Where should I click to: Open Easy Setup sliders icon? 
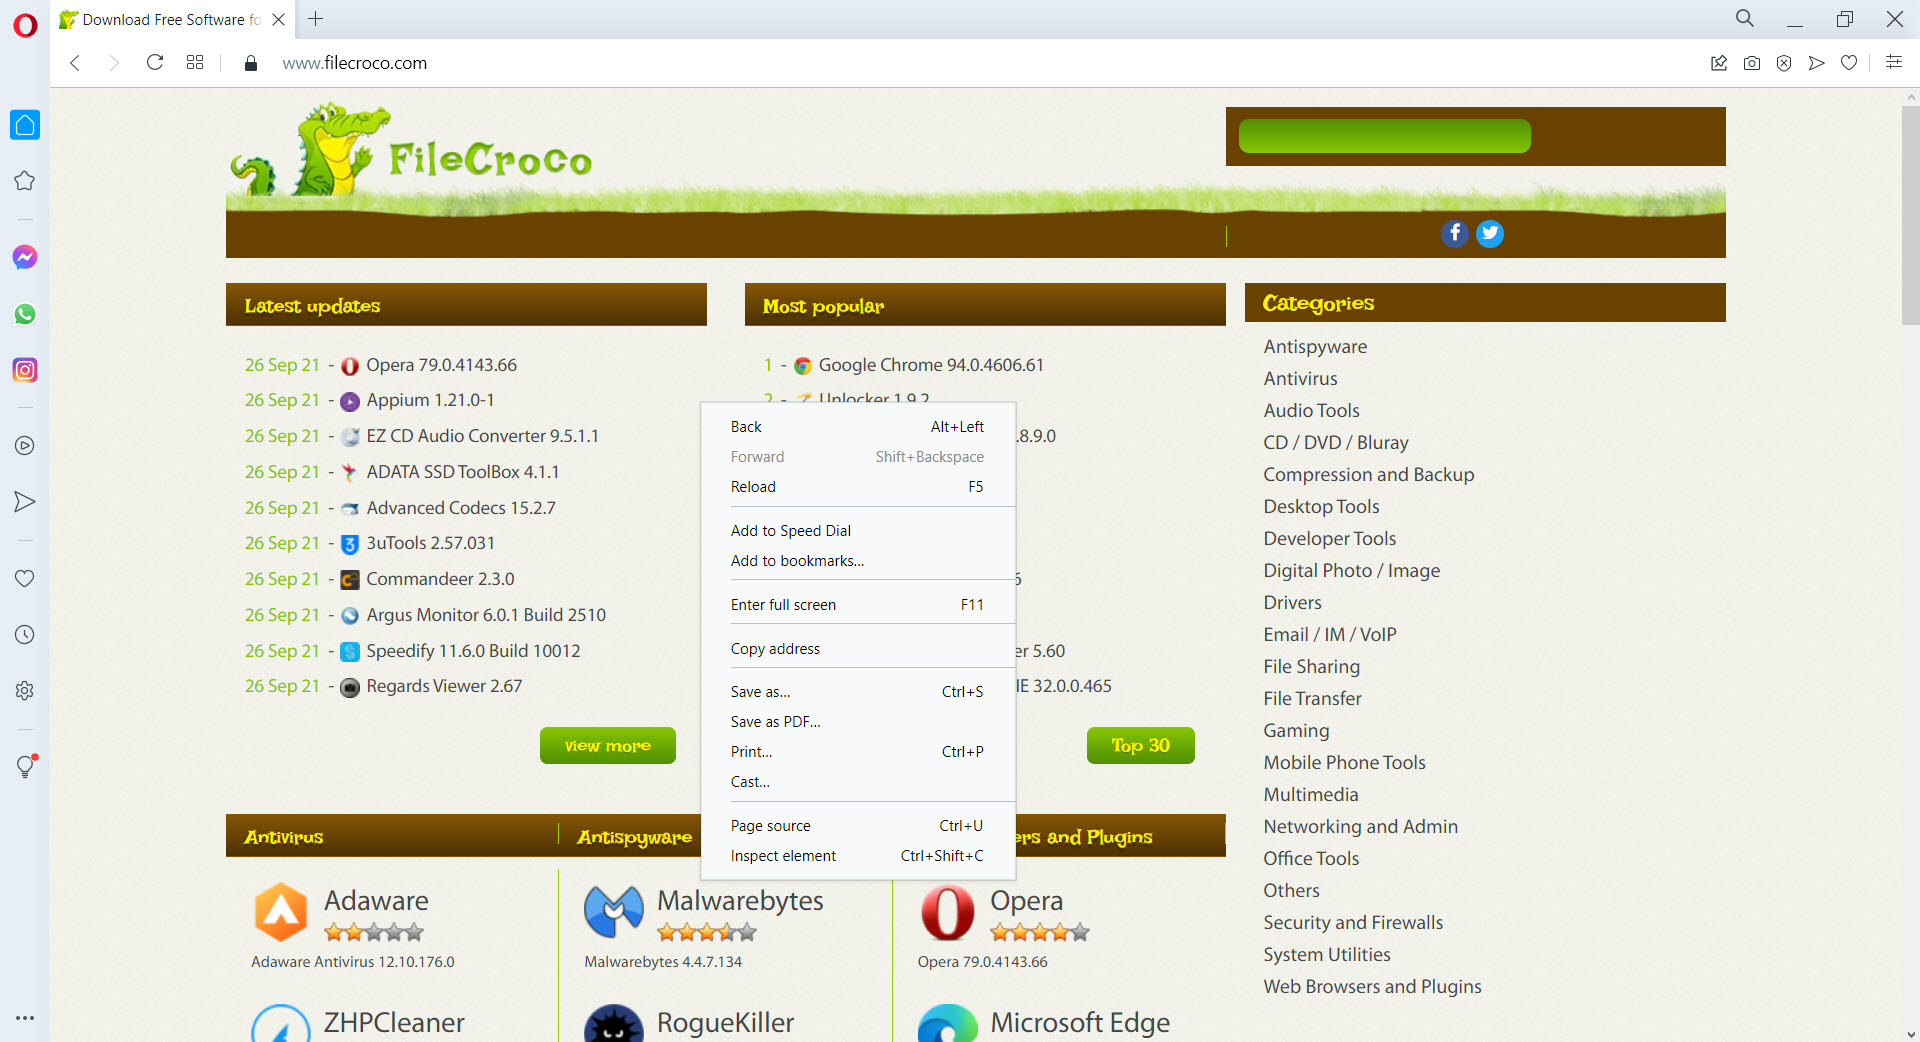tap(1893, 62)
